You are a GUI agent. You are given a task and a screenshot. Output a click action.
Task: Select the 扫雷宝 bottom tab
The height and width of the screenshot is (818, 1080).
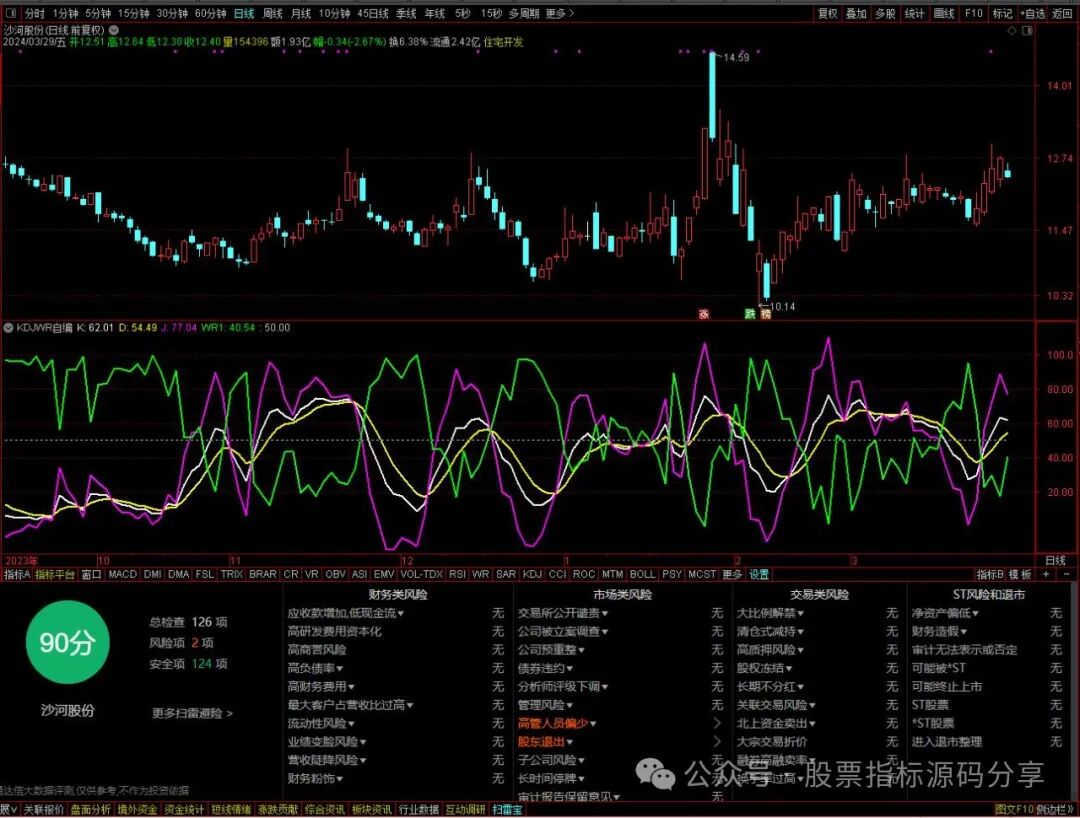click(508, 810)
